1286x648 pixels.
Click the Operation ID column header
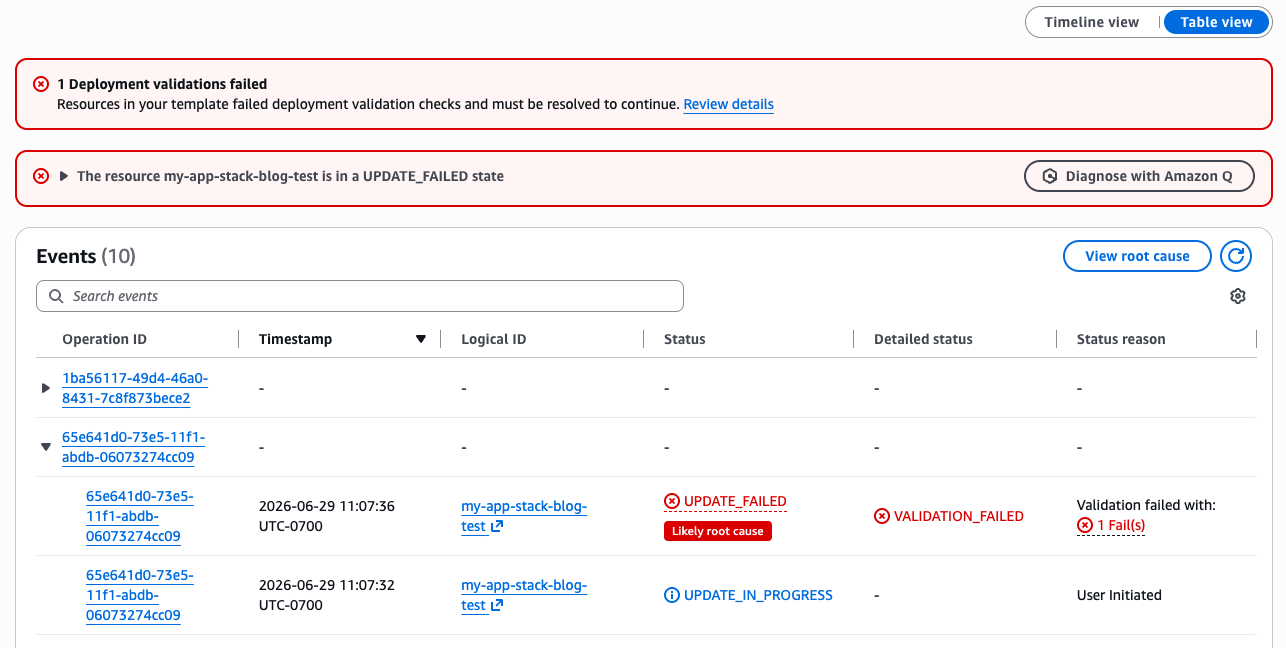104,339
